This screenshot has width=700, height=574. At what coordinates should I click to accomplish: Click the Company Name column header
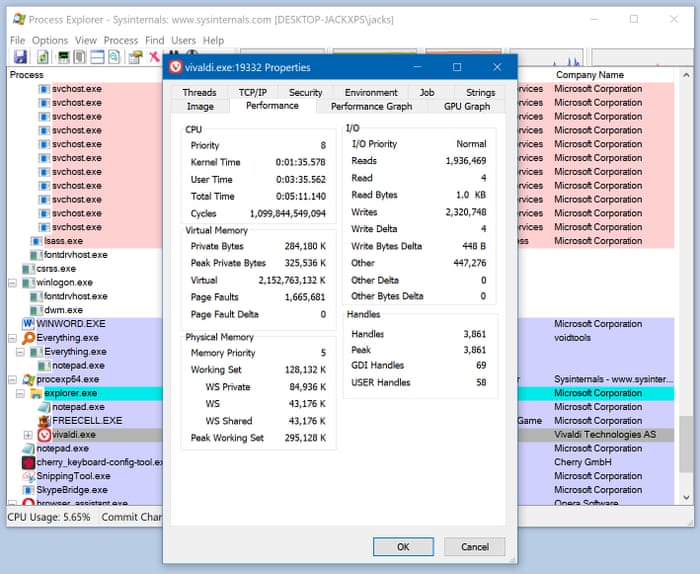pyautogui.click(x=590, y=75)
